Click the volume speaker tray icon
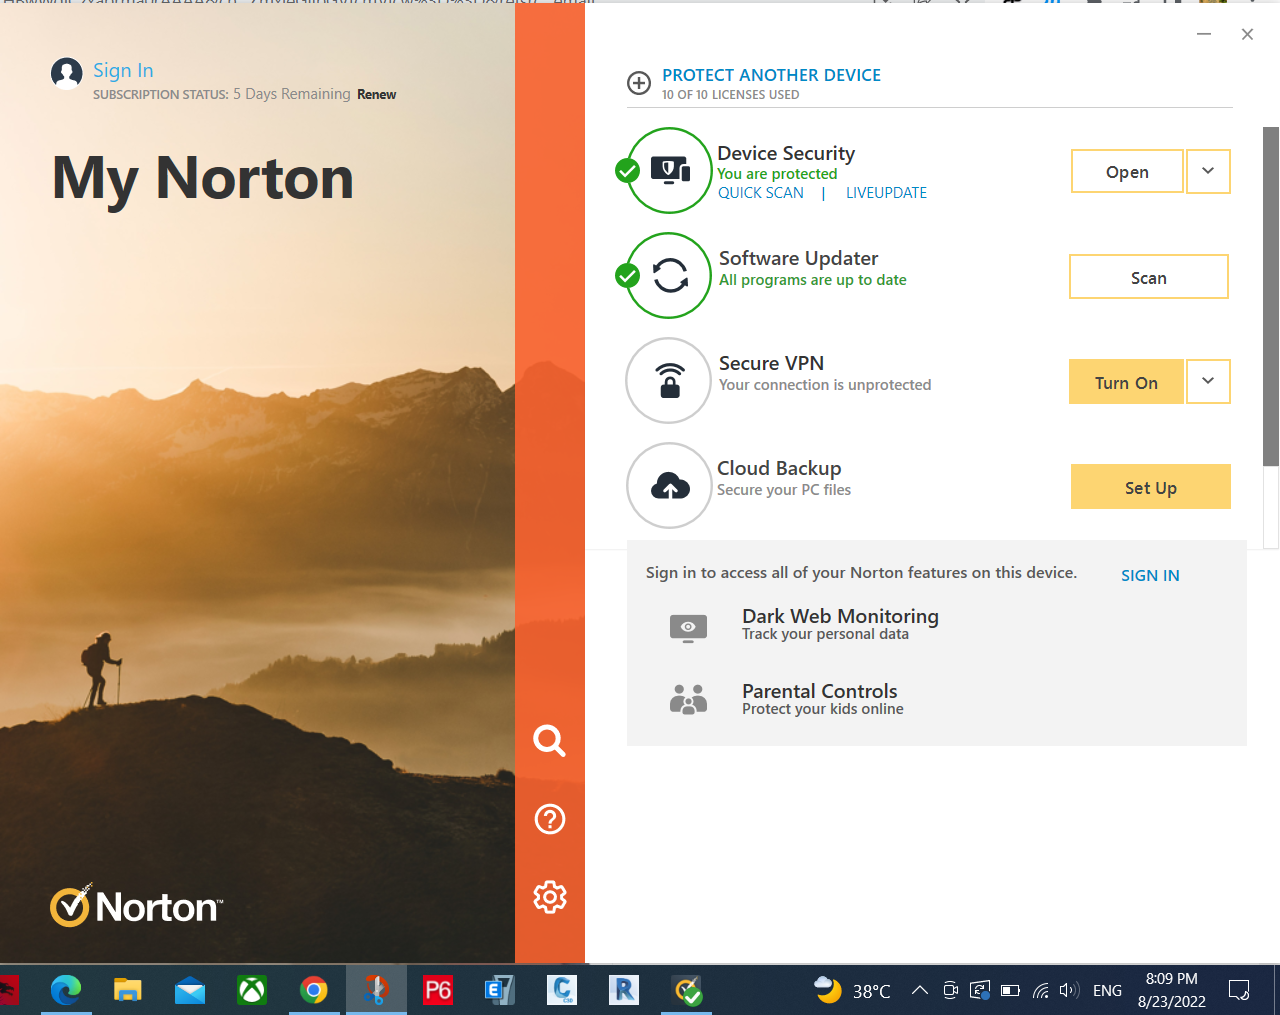The image size is (1280, 1015). pos(1069,991)
